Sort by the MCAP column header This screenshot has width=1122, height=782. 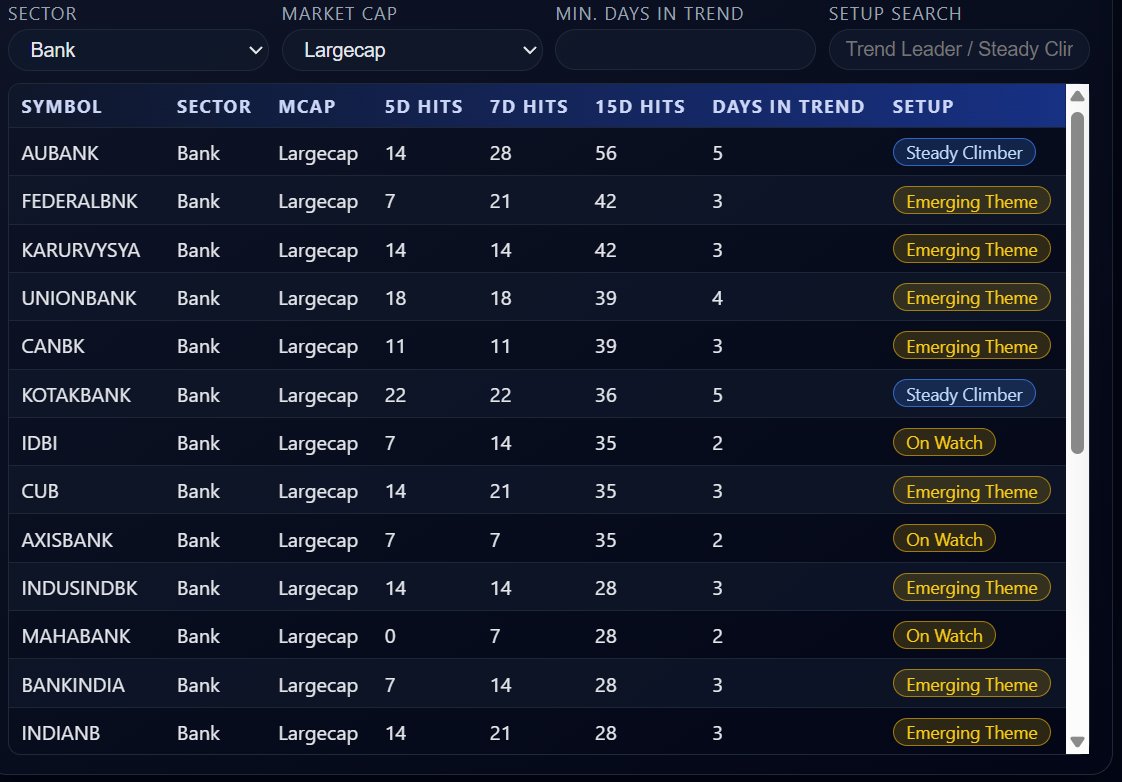[307, 107]
